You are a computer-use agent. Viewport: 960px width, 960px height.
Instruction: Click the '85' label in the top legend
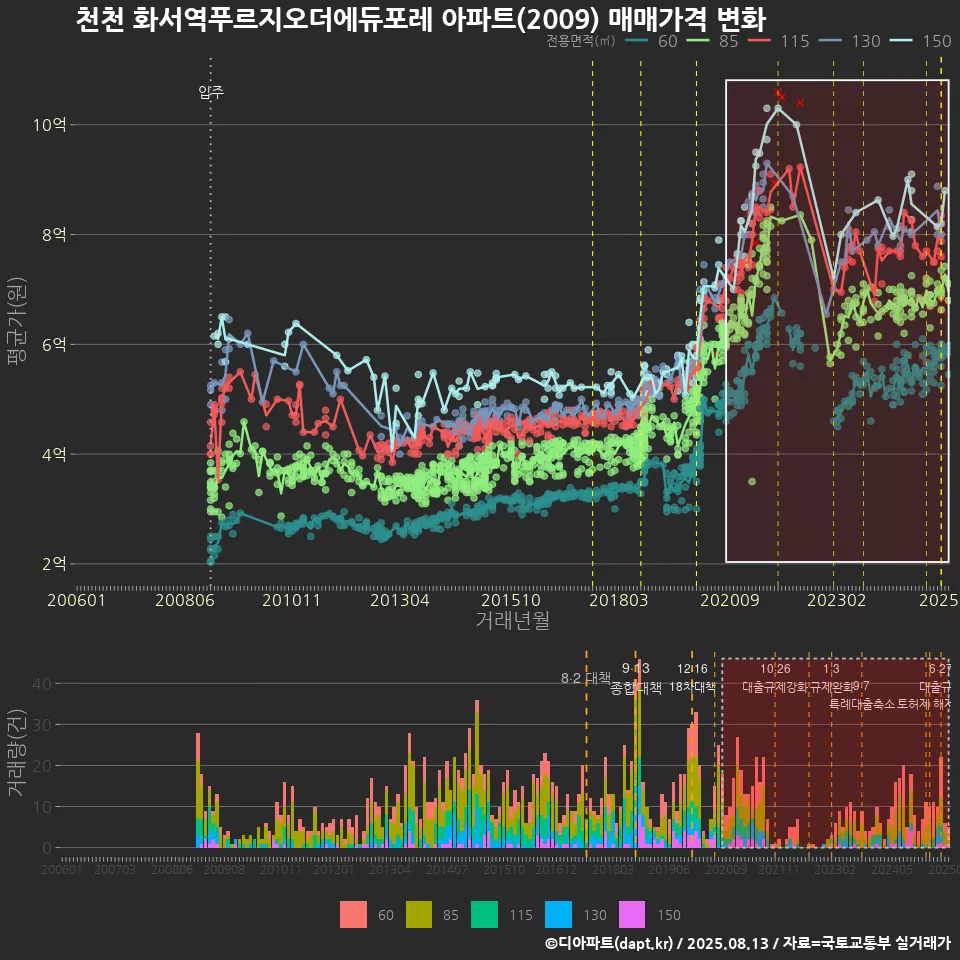click(x=729, y=41)
